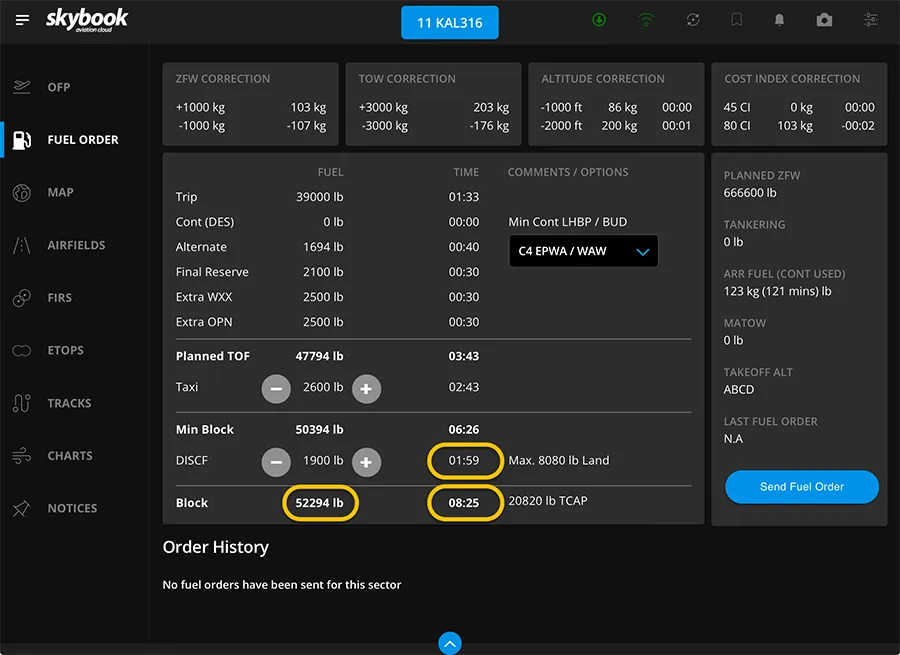
Task: Open the settings sliders icon
Action: coord(871,20)
